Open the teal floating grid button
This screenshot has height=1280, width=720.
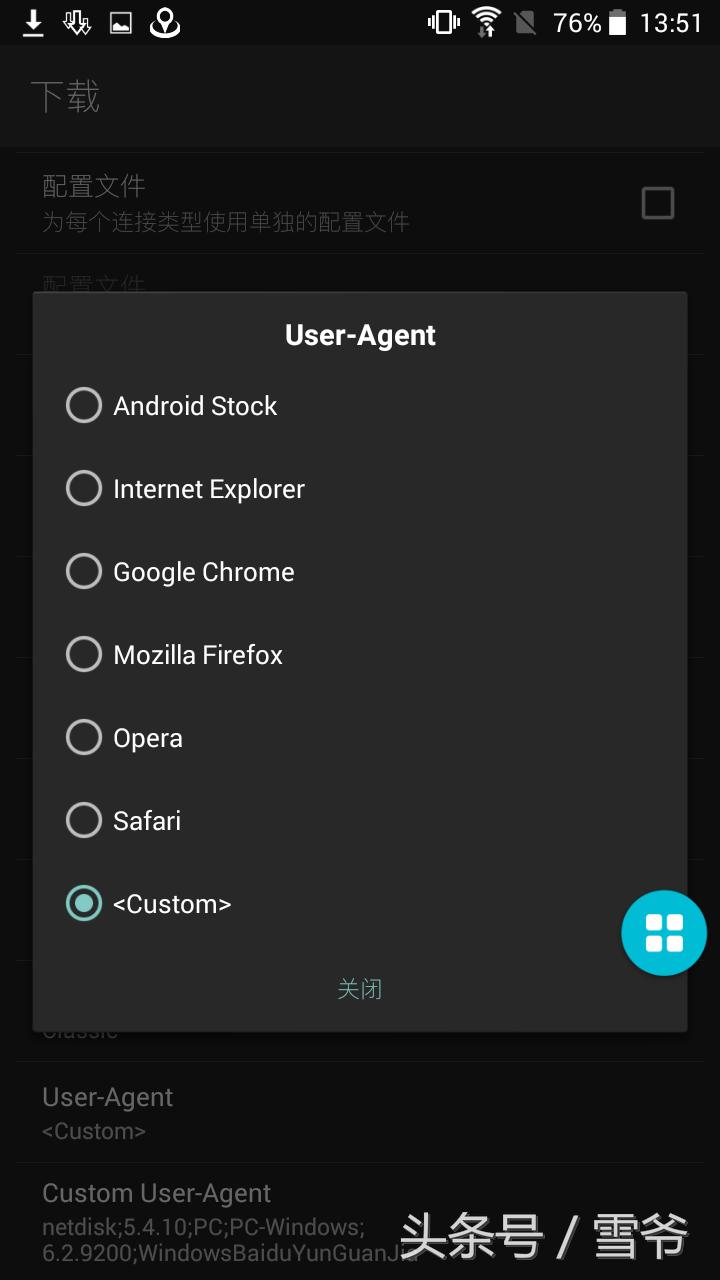pyautogui.click(x=664, y=933)
